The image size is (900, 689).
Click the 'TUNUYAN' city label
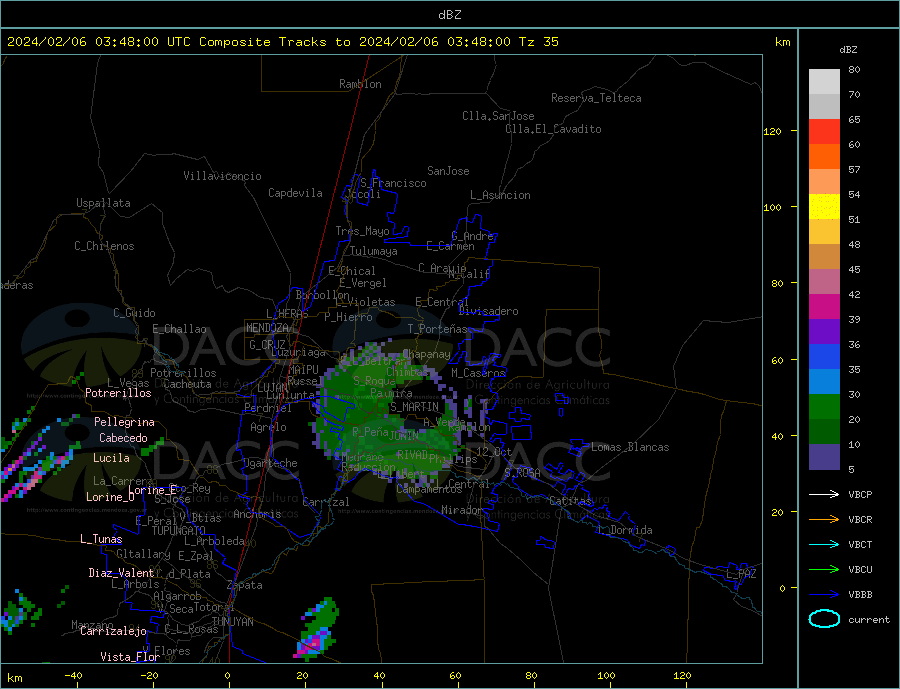click(232, 622)
